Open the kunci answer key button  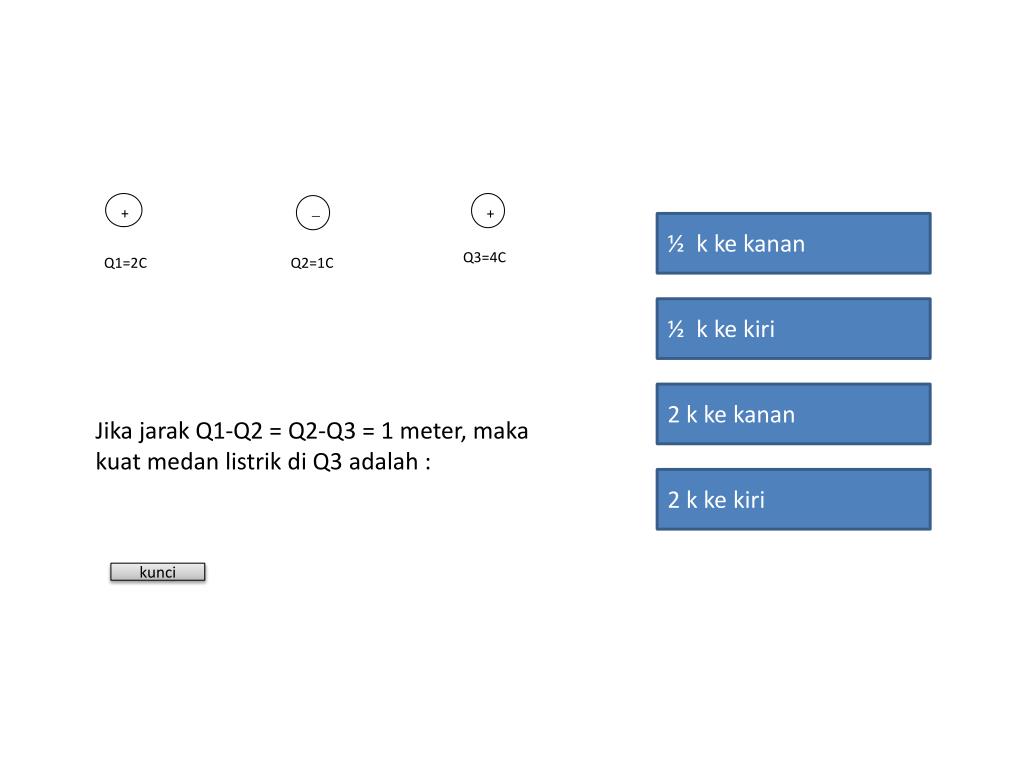(x=157, y=572)
